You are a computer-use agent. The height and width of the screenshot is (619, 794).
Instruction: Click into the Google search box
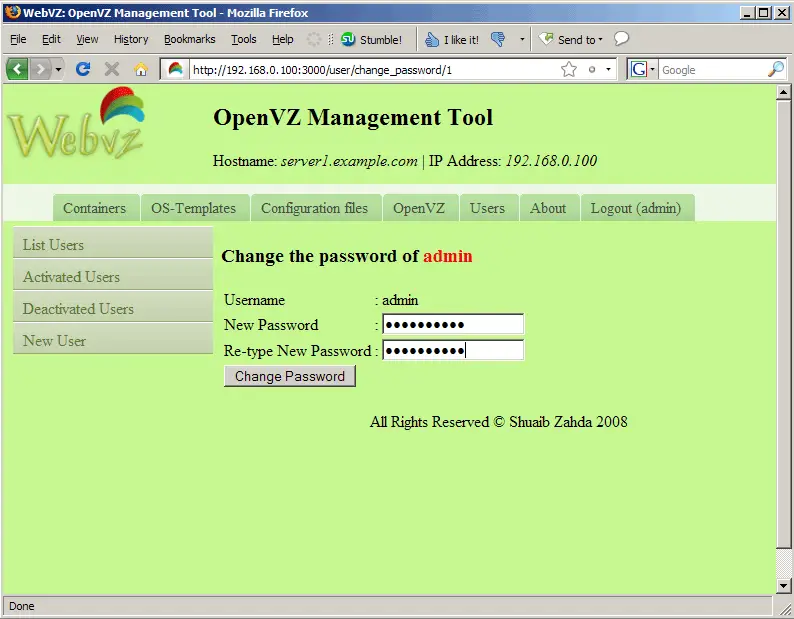tap(712, 70)
